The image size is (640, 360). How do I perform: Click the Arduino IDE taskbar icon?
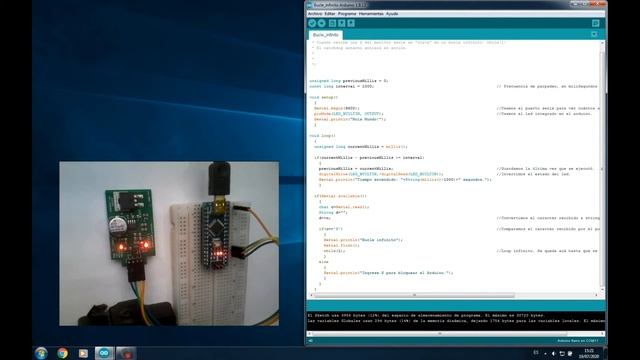(104, 353)
